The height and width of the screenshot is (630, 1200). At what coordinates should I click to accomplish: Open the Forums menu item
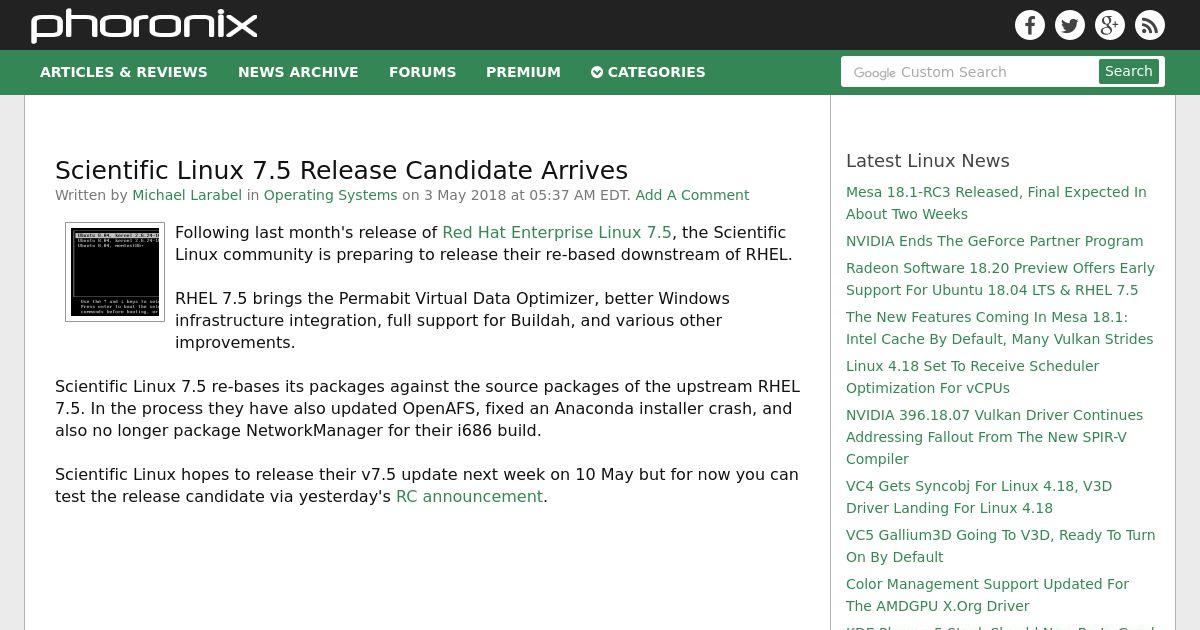(x=422, y=72)
